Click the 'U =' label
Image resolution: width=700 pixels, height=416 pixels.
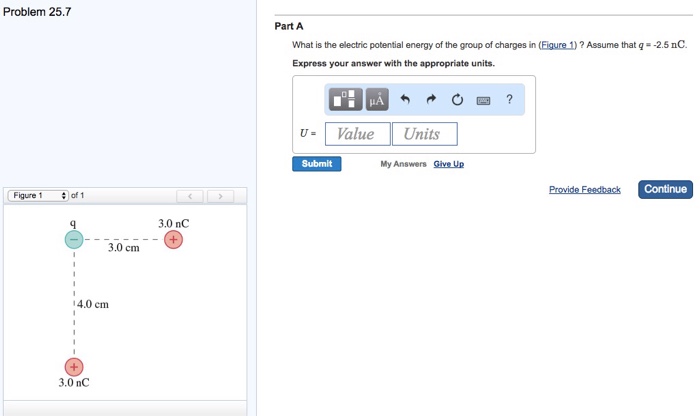tap(308, 133)
